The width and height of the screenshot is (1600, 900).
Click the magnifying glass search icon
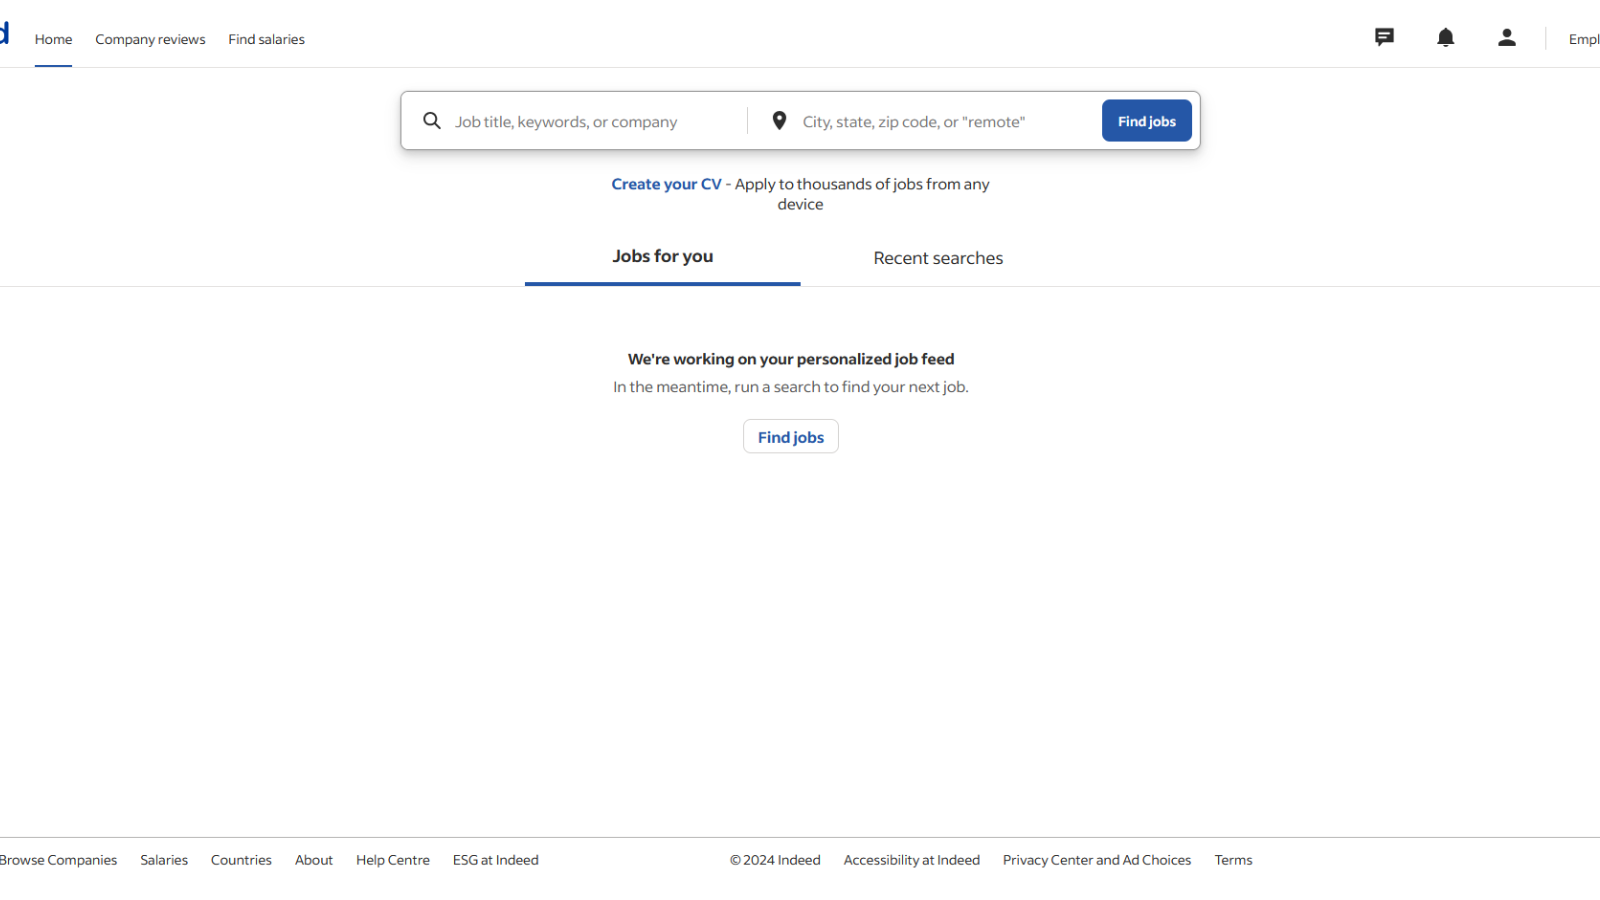point(432,121)
